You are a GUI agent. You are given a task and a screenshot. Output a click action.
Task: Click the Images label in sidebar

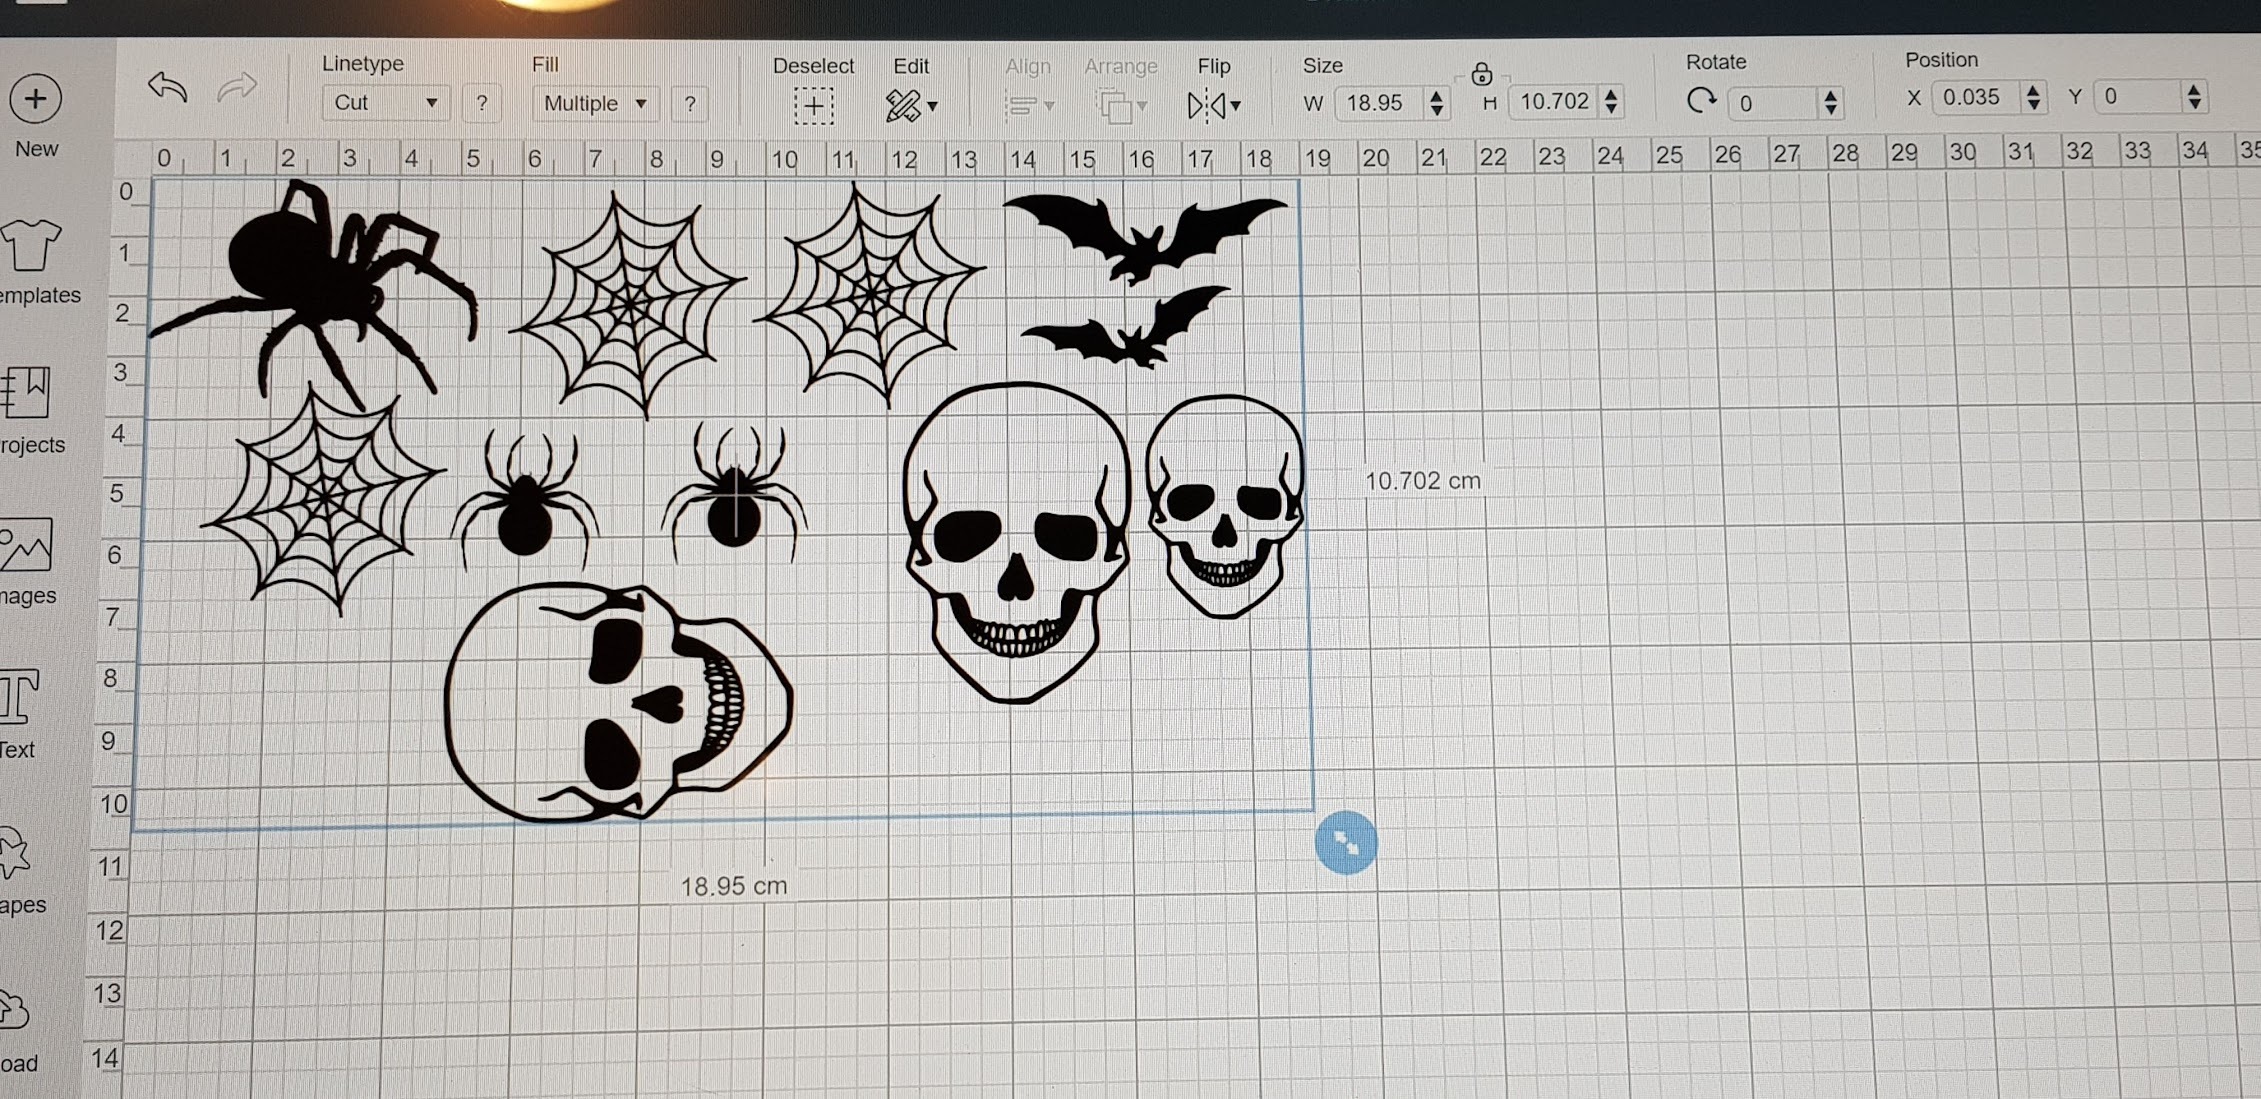28,596
